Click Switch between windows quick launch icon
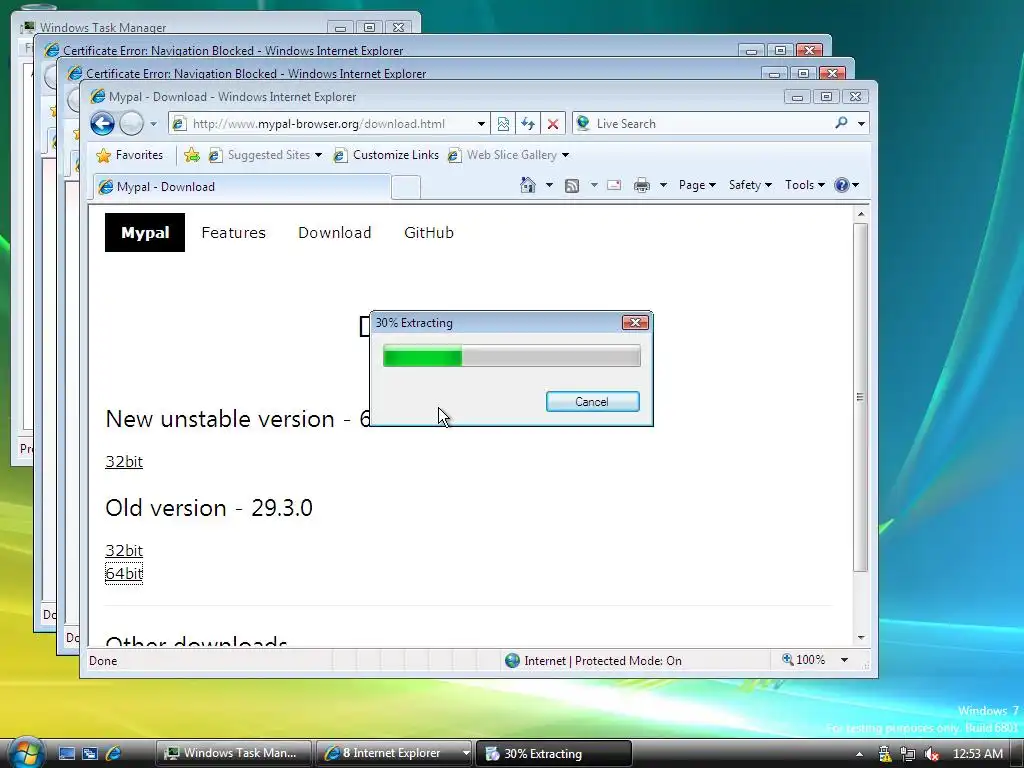This screenshot has width=1024, height=768. tap(89, 753)
